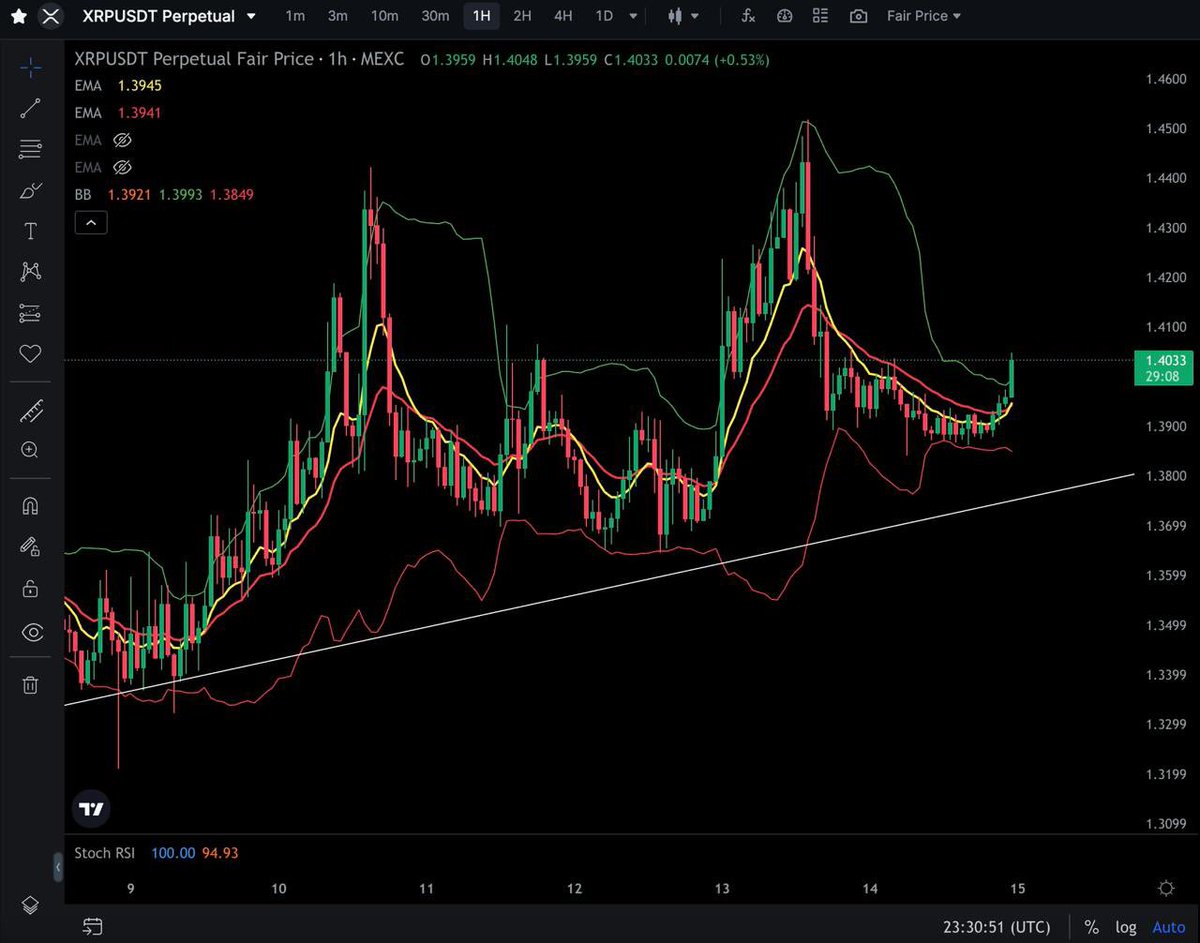Show the third hidden EMA indicator
Viewport: 1200px width, 943px height.
122,140
